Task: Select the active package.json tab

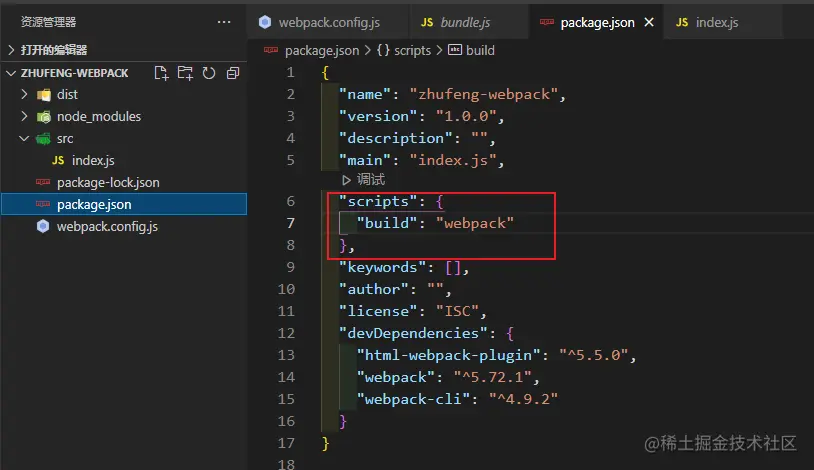Action: point(597,22)
